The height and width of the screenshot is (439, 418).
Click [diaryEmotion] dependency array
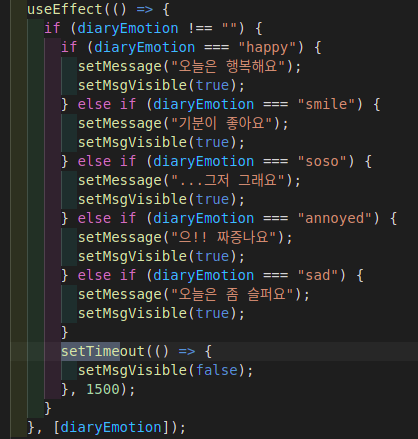point(111,427)
